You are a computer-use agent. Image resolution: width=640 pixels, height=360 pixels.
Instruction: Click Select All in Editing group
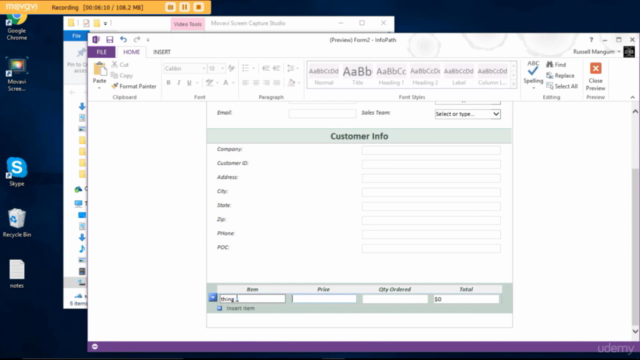(562, 86)
